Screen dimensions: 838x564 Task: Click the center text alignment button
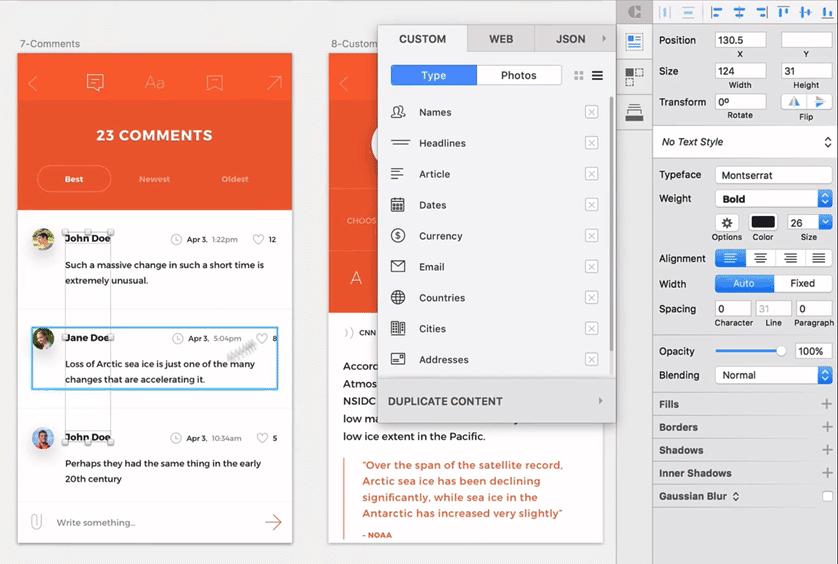[760, 258]
